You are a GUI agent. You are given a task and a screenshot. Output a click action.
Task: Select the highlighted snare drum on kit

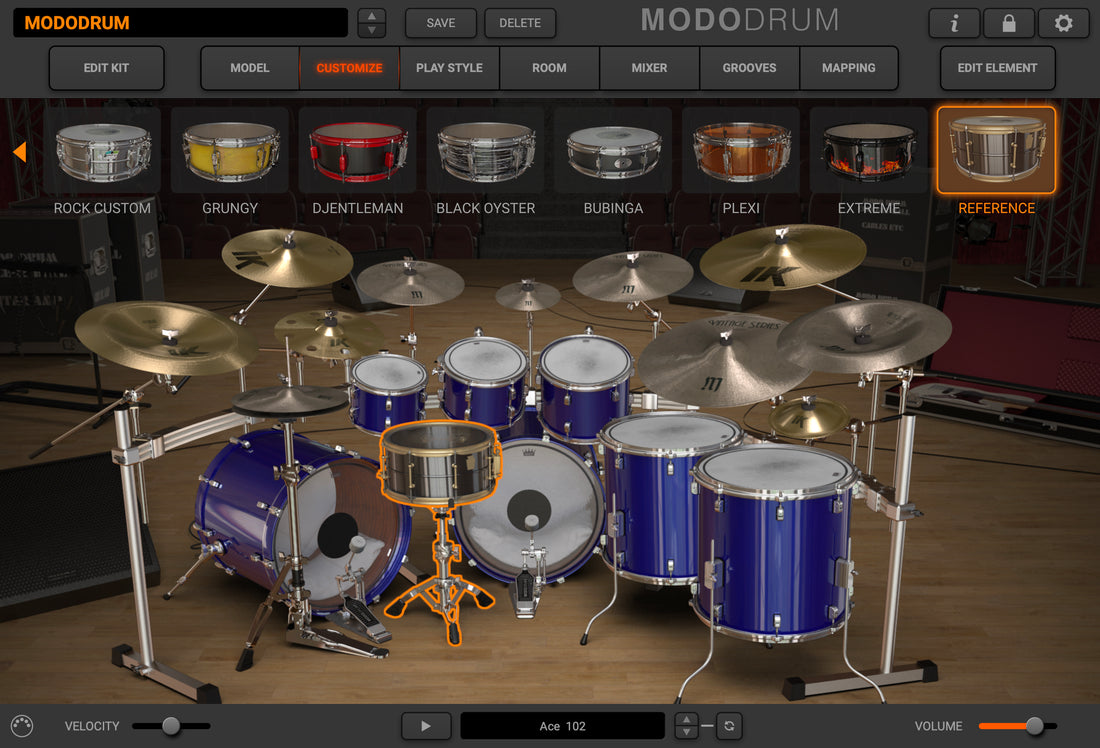[x=440, y=463]
